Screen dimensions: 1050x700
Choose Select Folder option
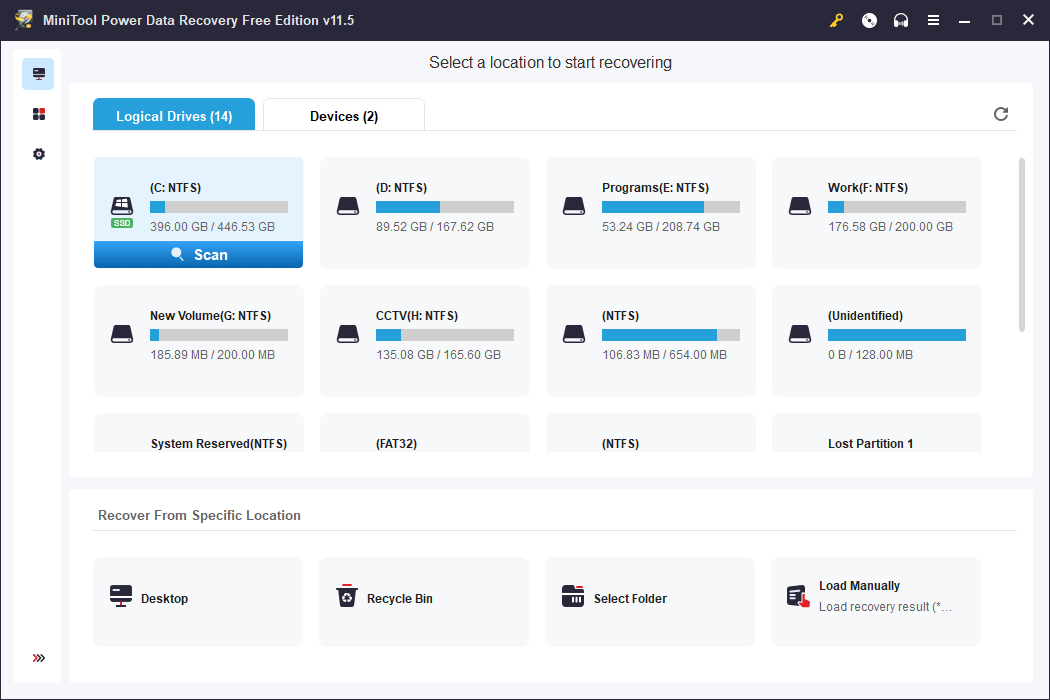tap(650, 602)
